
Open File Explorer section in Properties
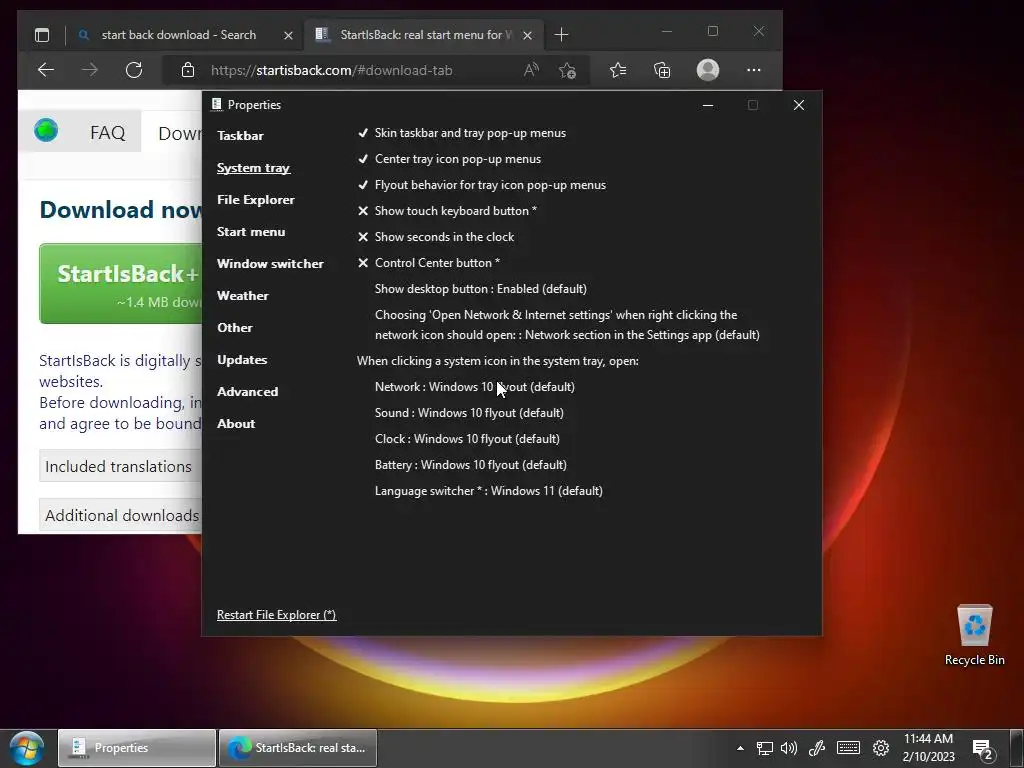pos(255,200)
